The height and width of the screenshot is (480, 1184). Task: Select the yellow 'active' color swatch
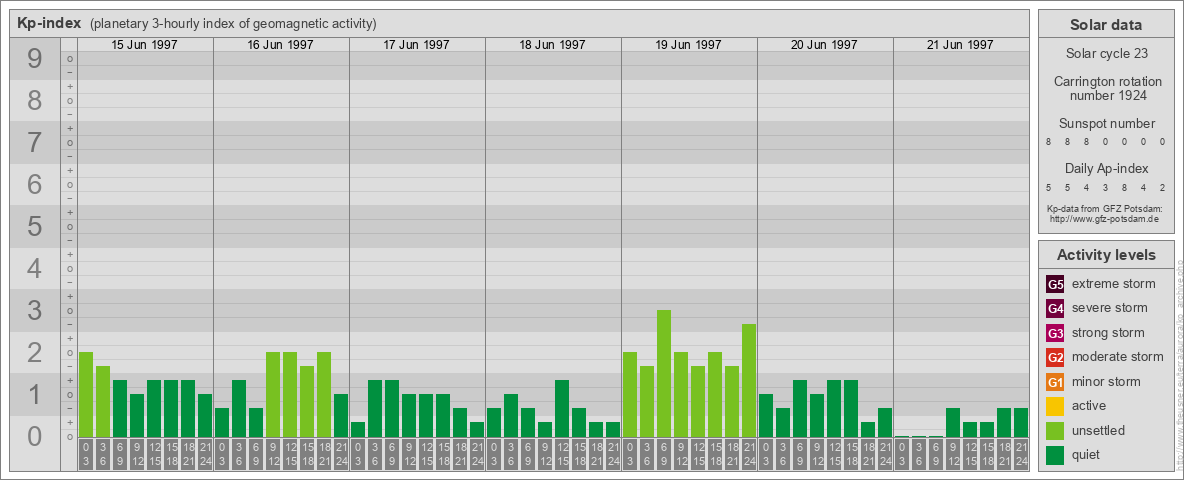pyautogui.click(x=1056, y=406)
